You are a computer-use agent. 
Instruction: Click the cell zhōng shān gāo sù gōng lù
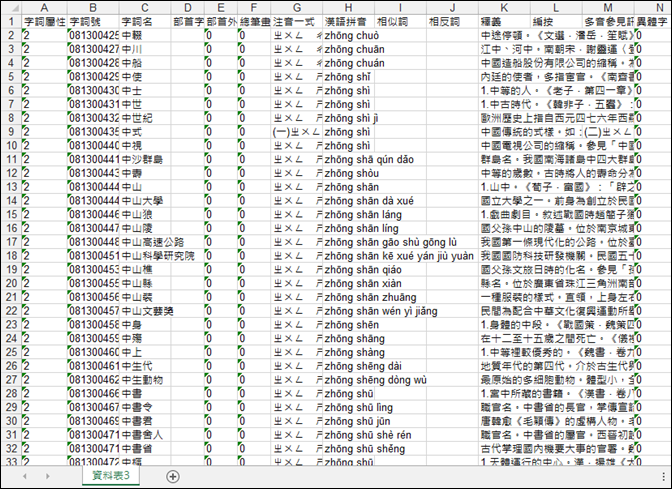[x=348, y=242]
